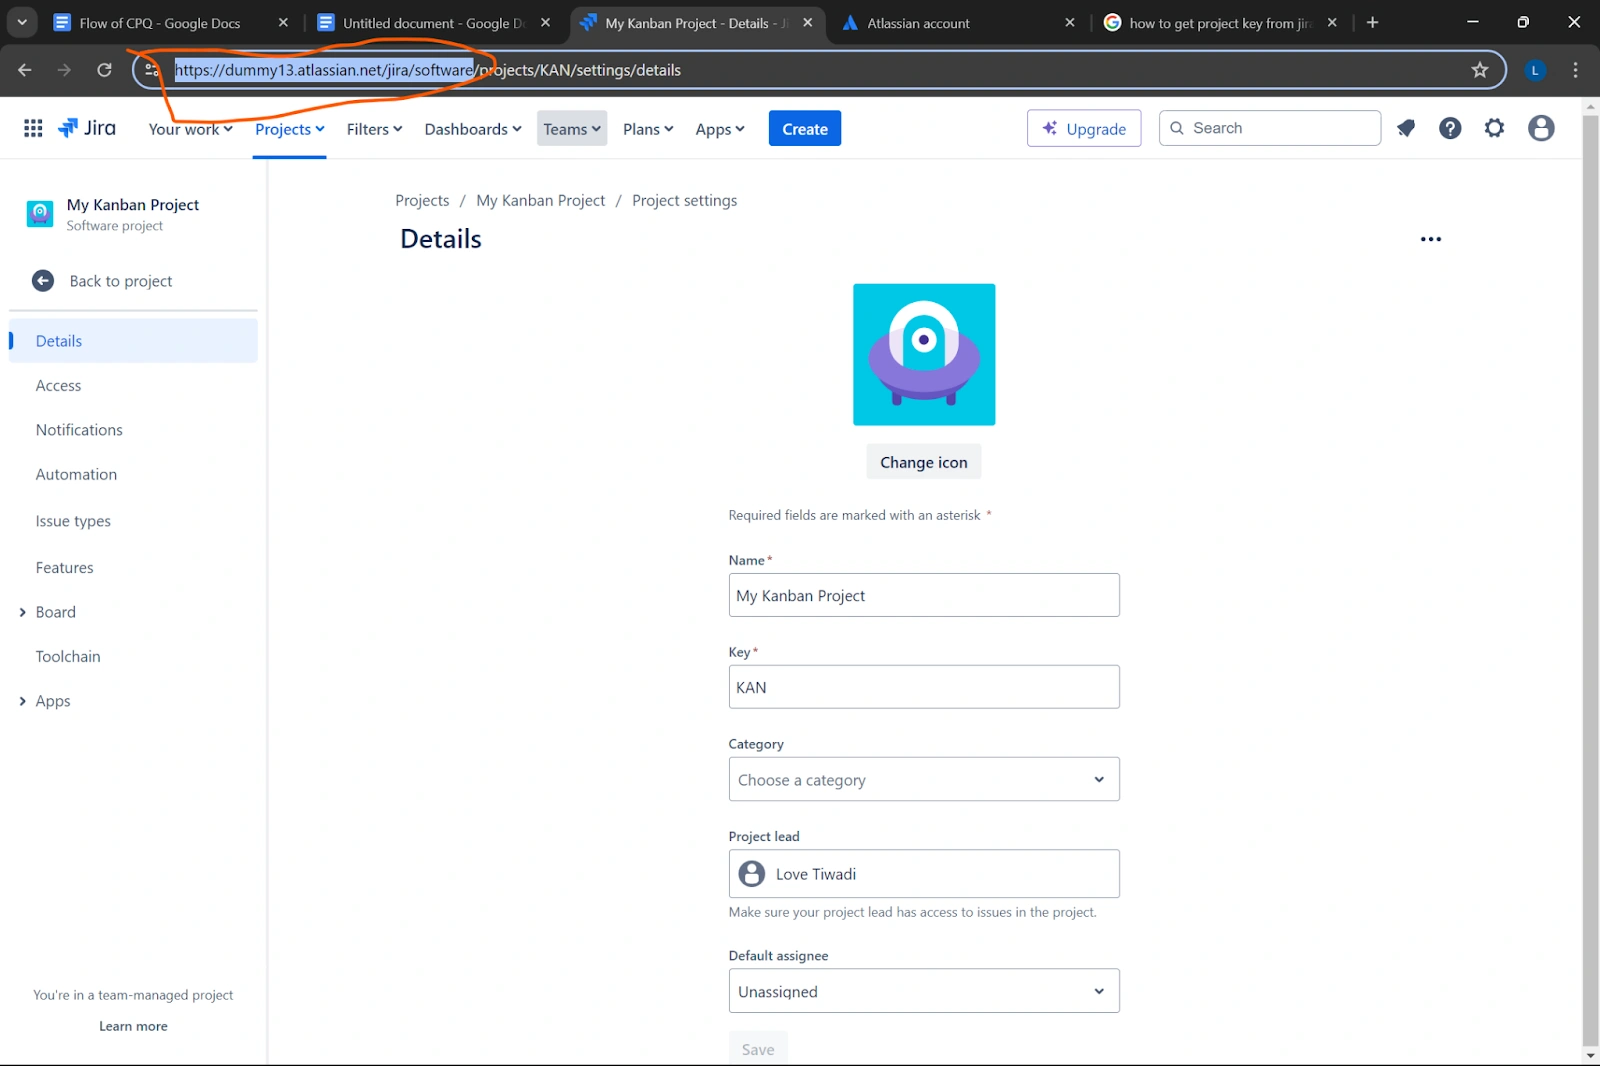The height and width of the screenshot is (1066, 1600).
Task: Expand the Apps section in sidebar
Action: [x=22, y=701]
